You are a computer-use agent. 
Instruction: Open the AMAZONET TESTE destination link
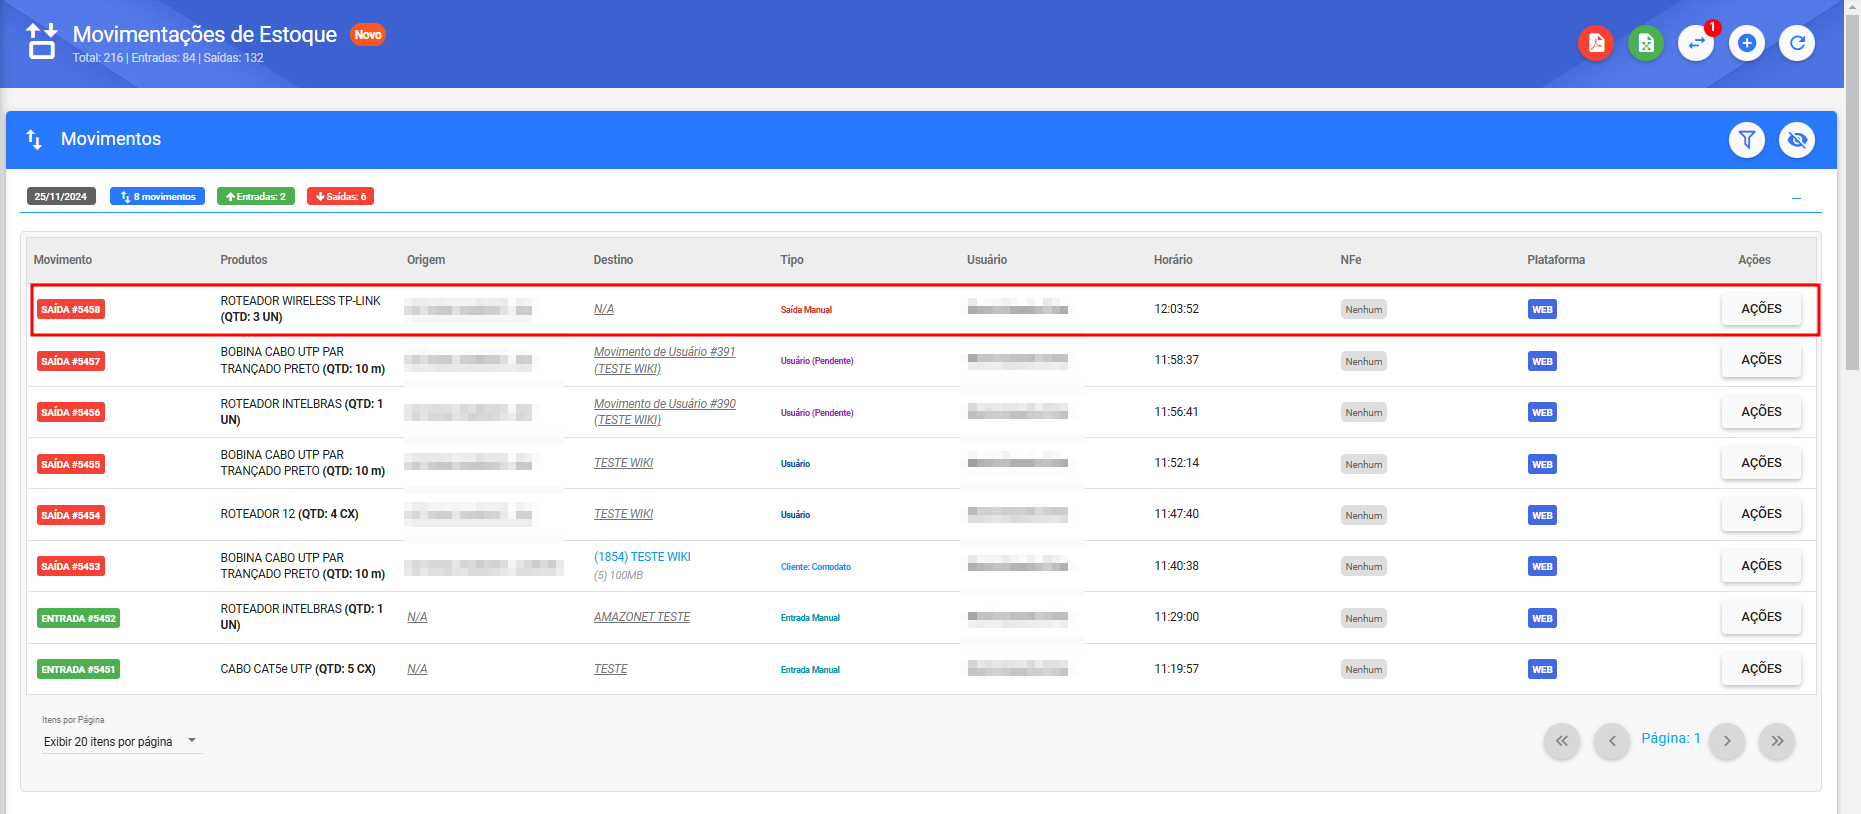pos(642,617)
